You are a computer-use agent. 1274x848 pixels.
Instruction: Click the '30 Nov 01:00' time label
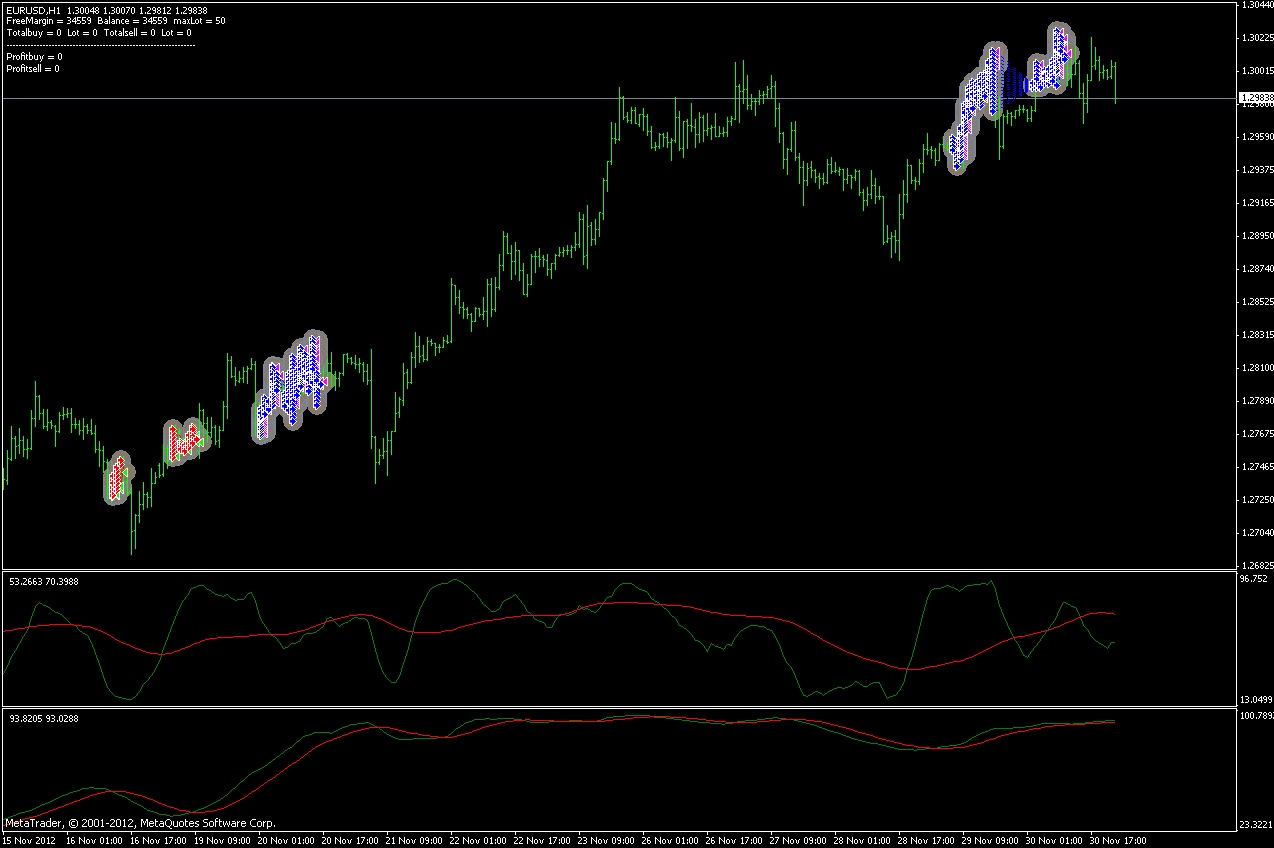click(x=1054, y=841)
